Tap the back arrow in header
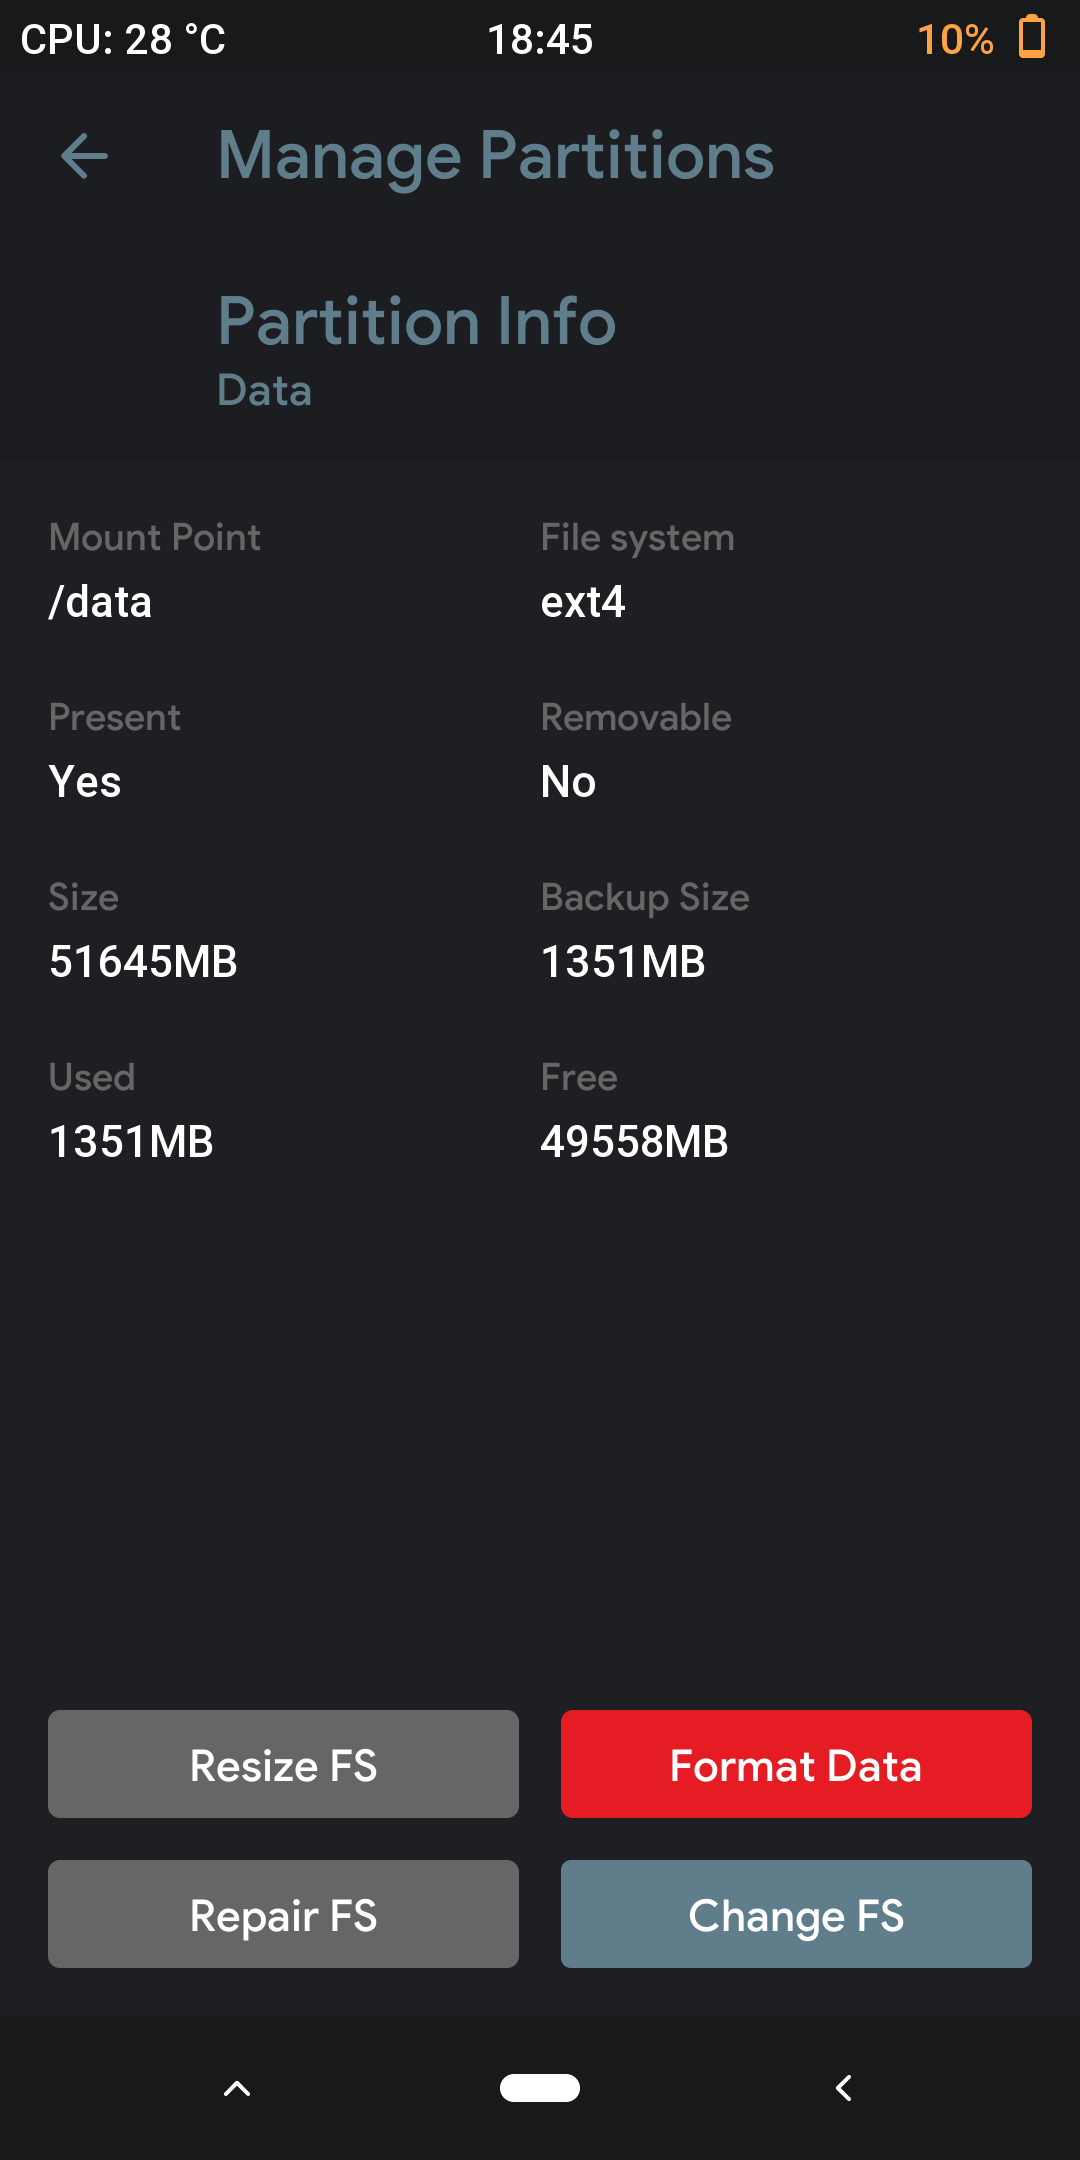Image resolution: width=1080 pixels, height=2160 pixels. 85,156
